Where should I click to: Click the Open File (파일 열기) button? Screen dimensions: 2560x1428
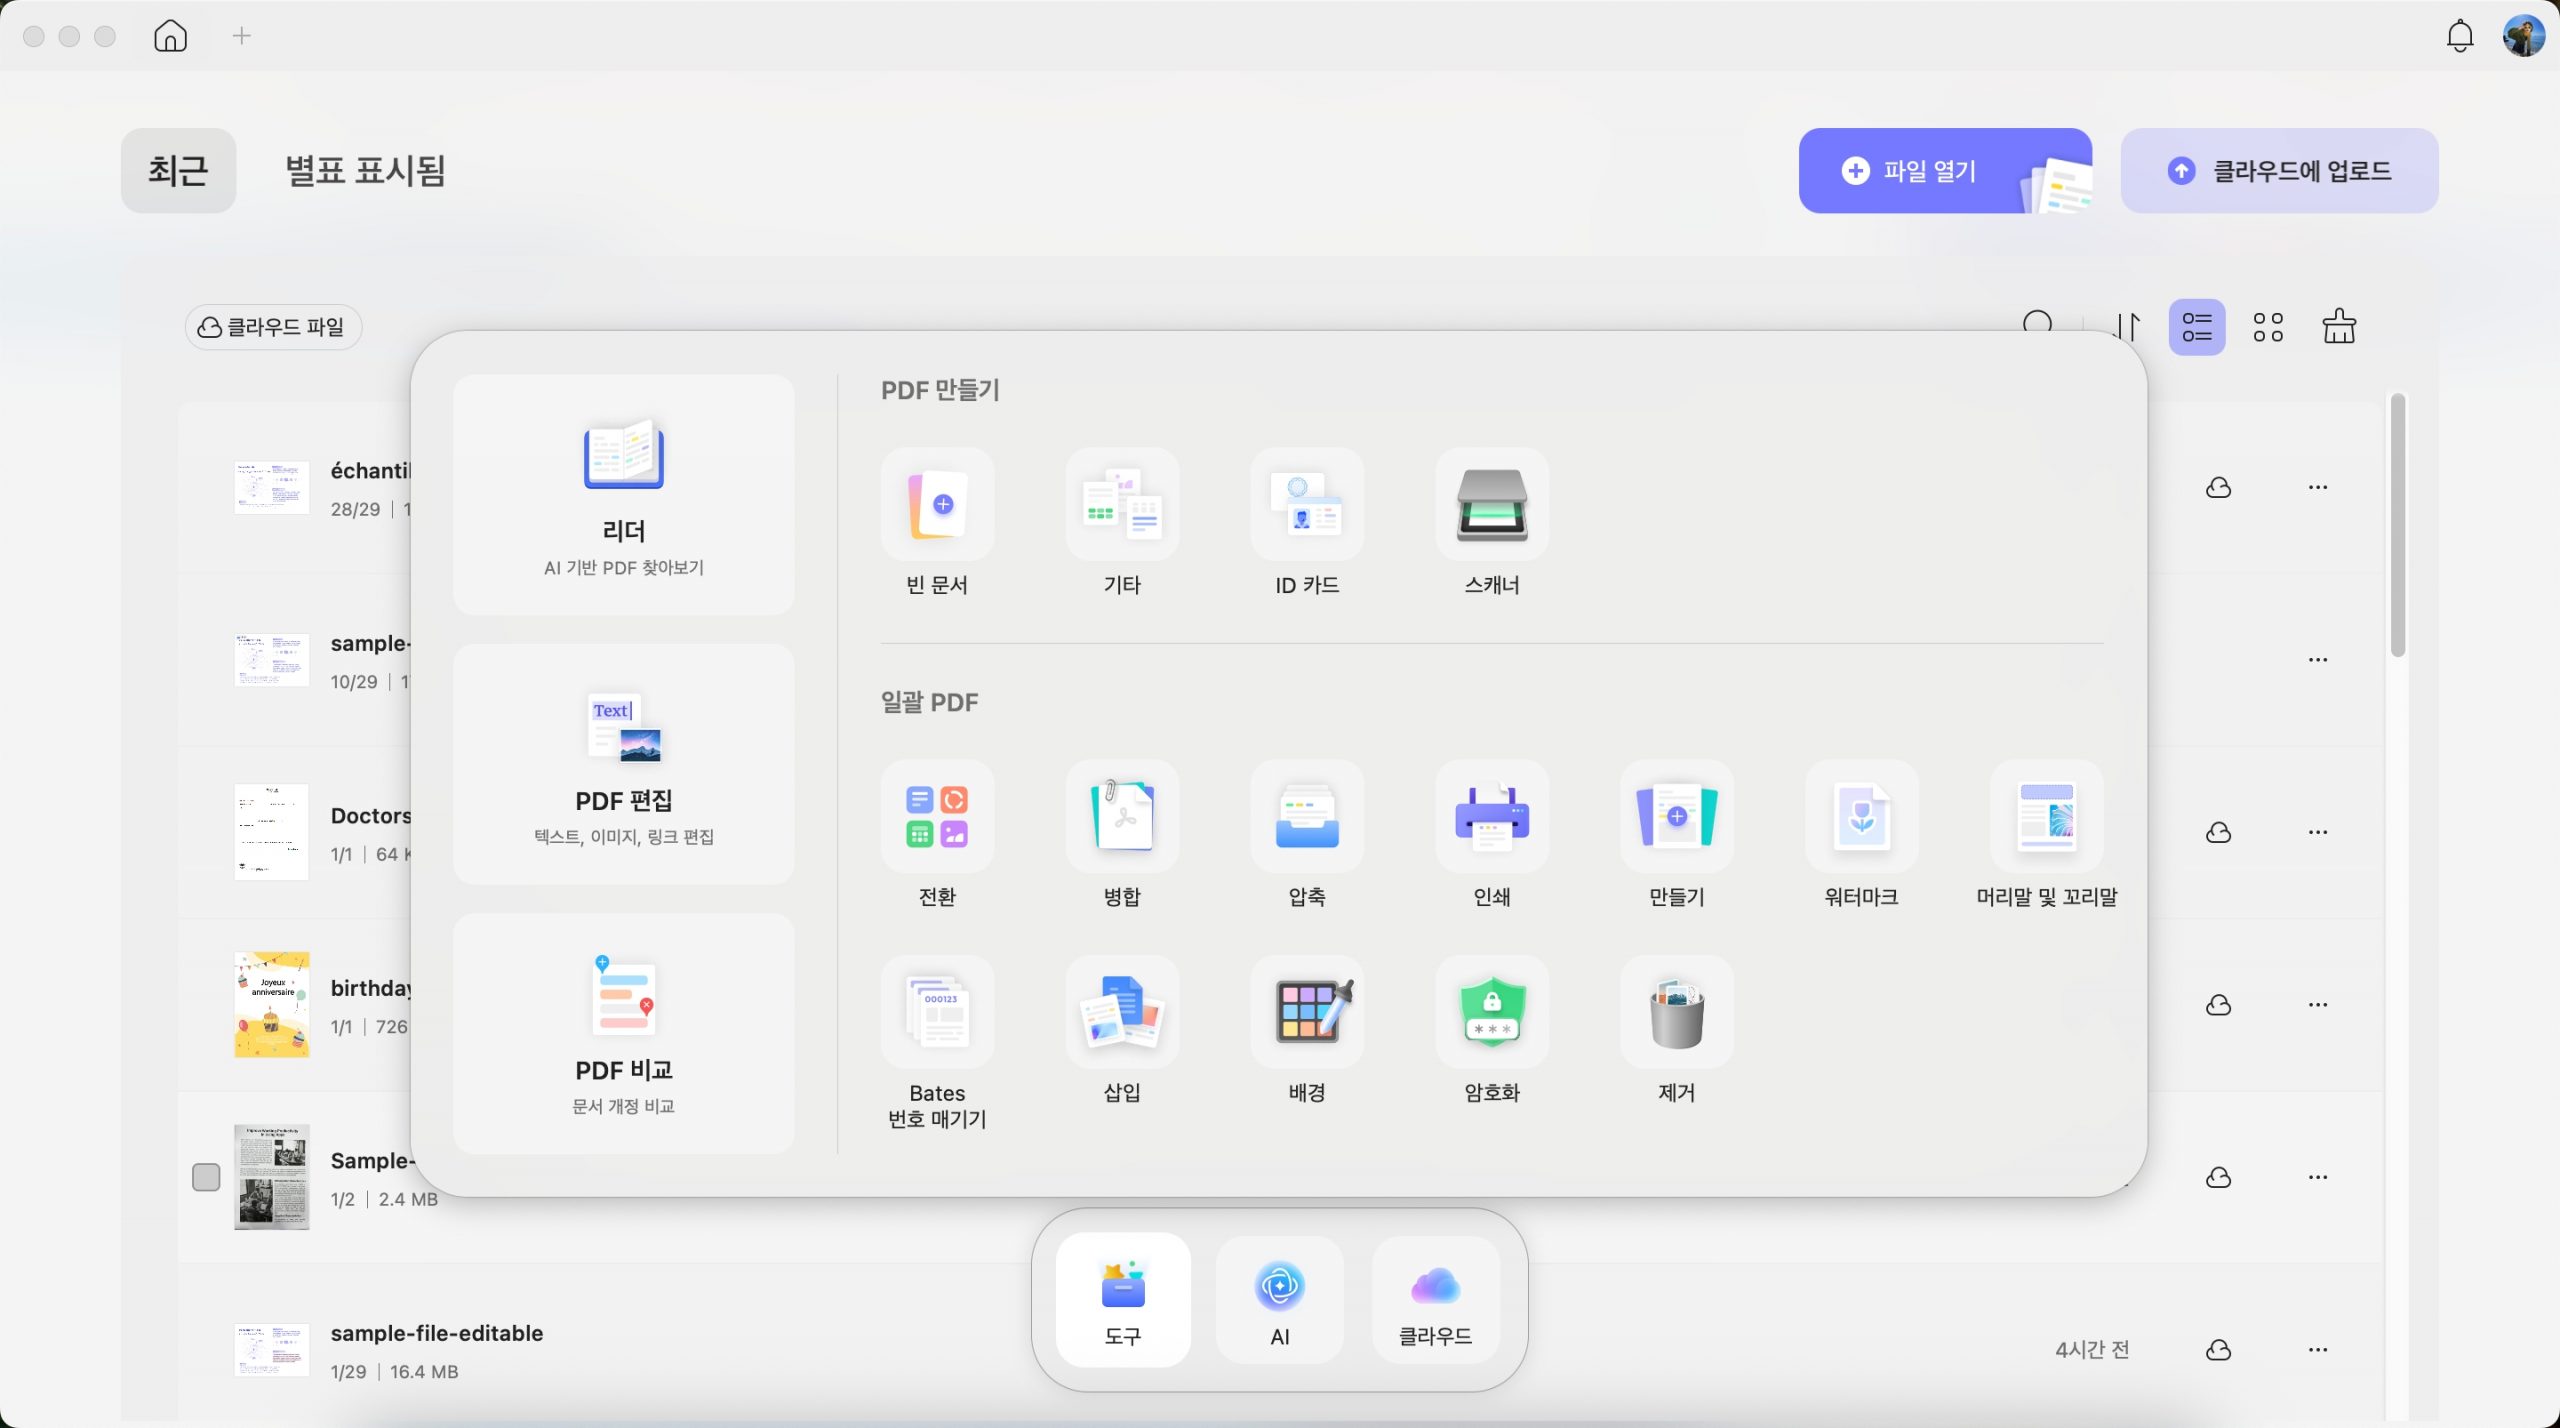click(1945, 171)
